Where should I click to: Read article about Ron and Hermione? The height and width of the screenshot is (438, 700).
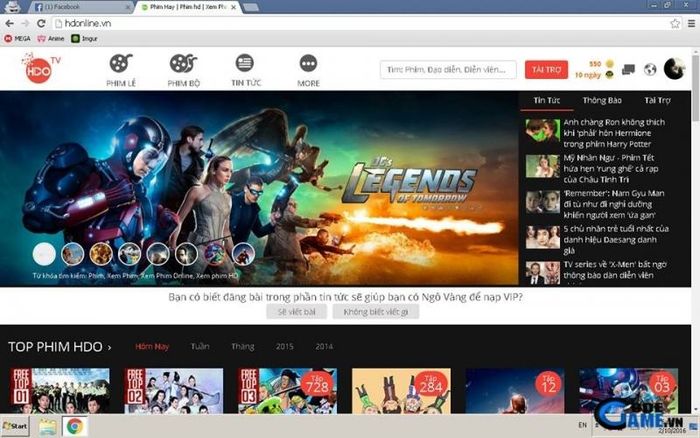pyautogui.click(x=614, y=133)
